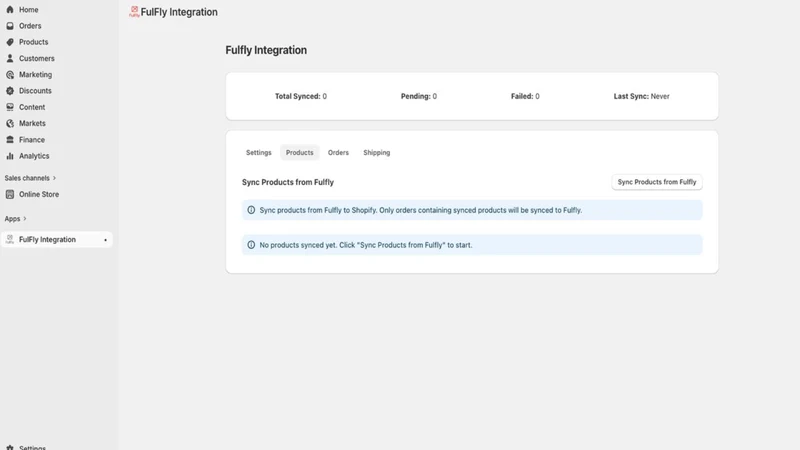
Task: Click the No products synced yet message
Action: (366, 245)
